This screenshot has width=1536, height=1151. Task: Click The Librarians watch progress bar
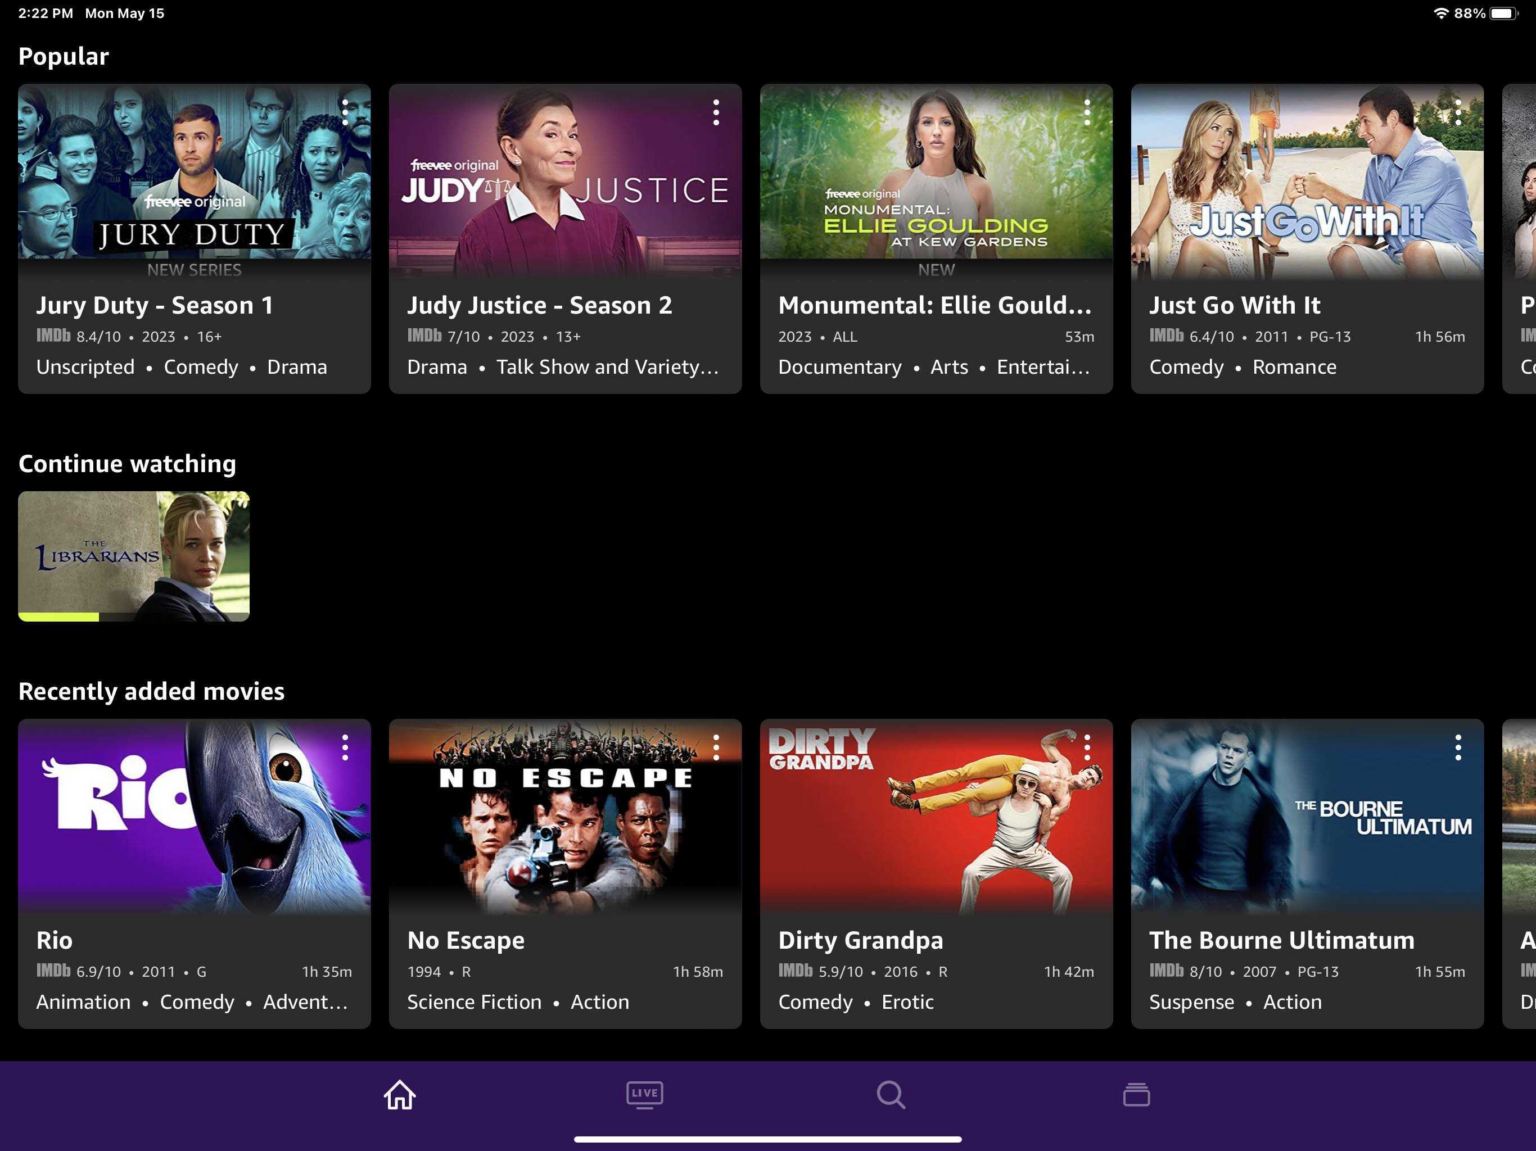coord(134,617)
